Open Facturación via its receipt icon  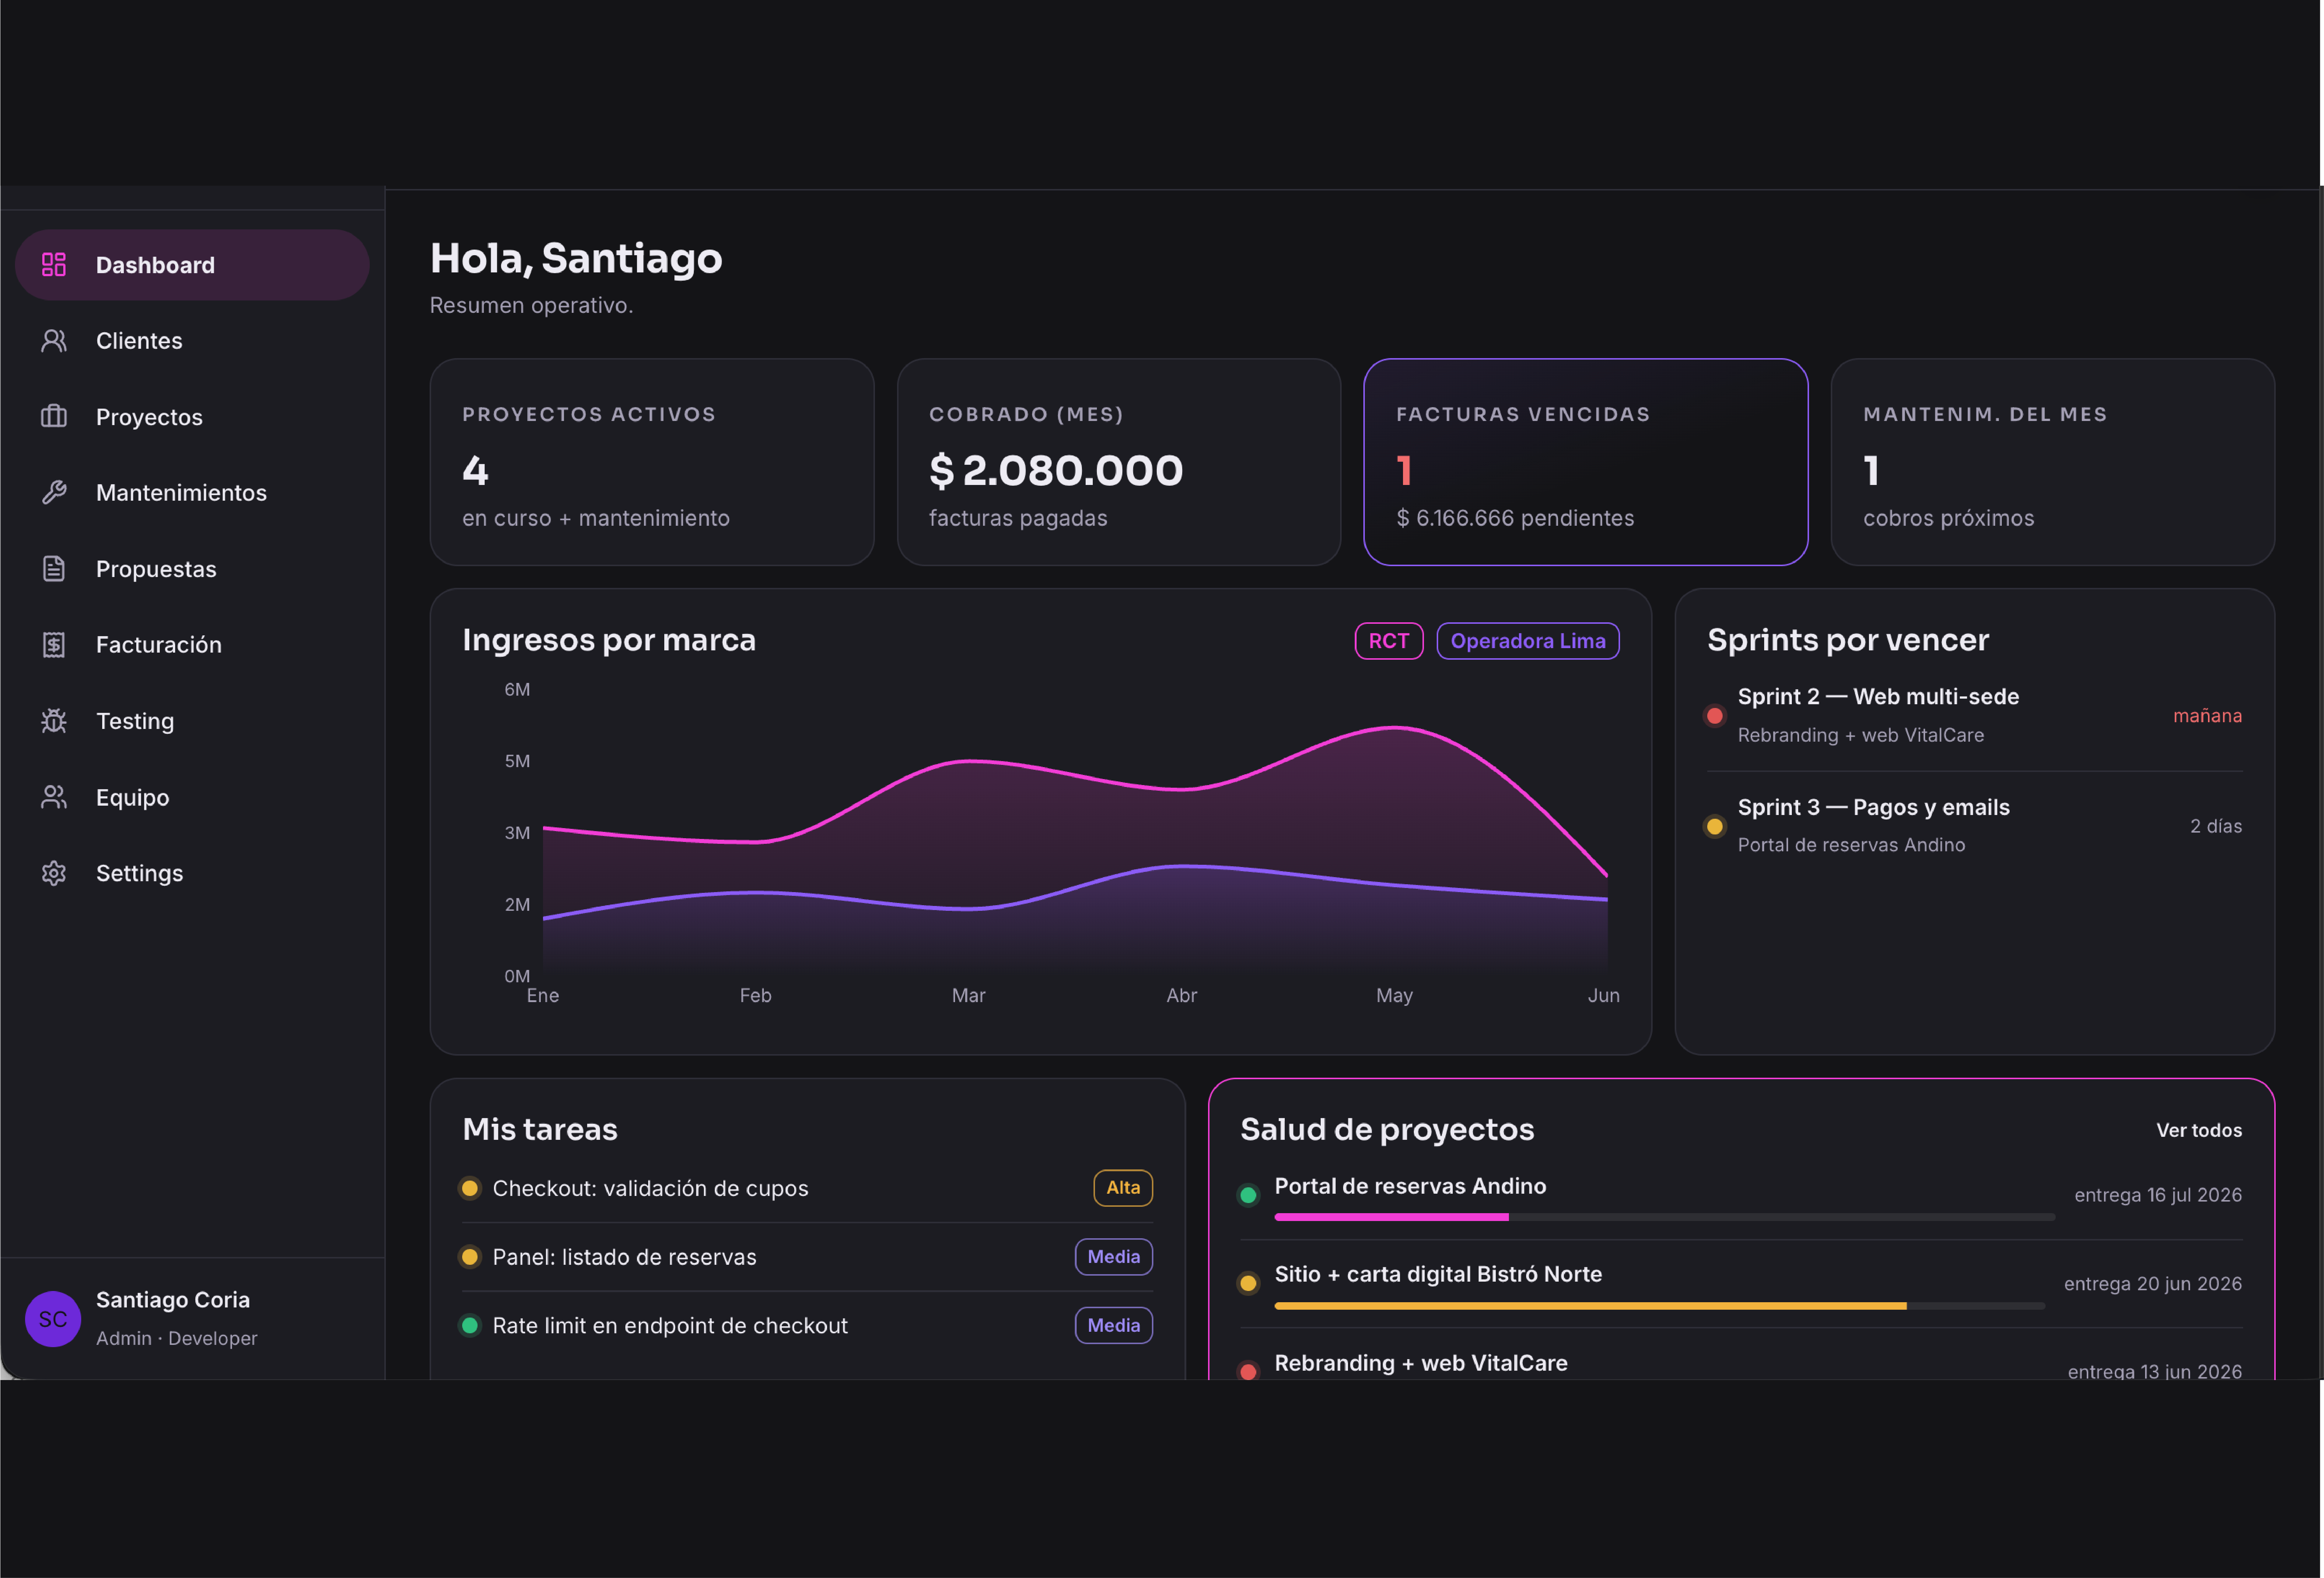pyautogui.click(x=54, y=645)
